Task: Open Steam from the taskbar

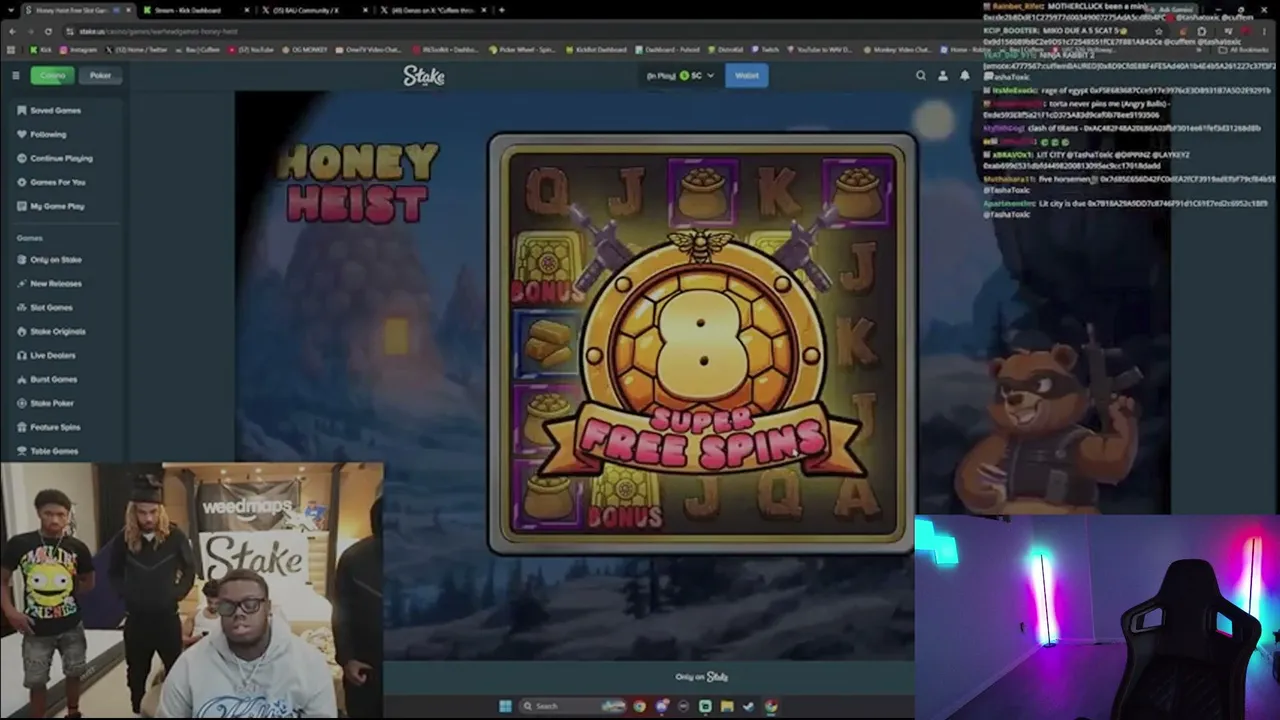Action: point(748,706)
